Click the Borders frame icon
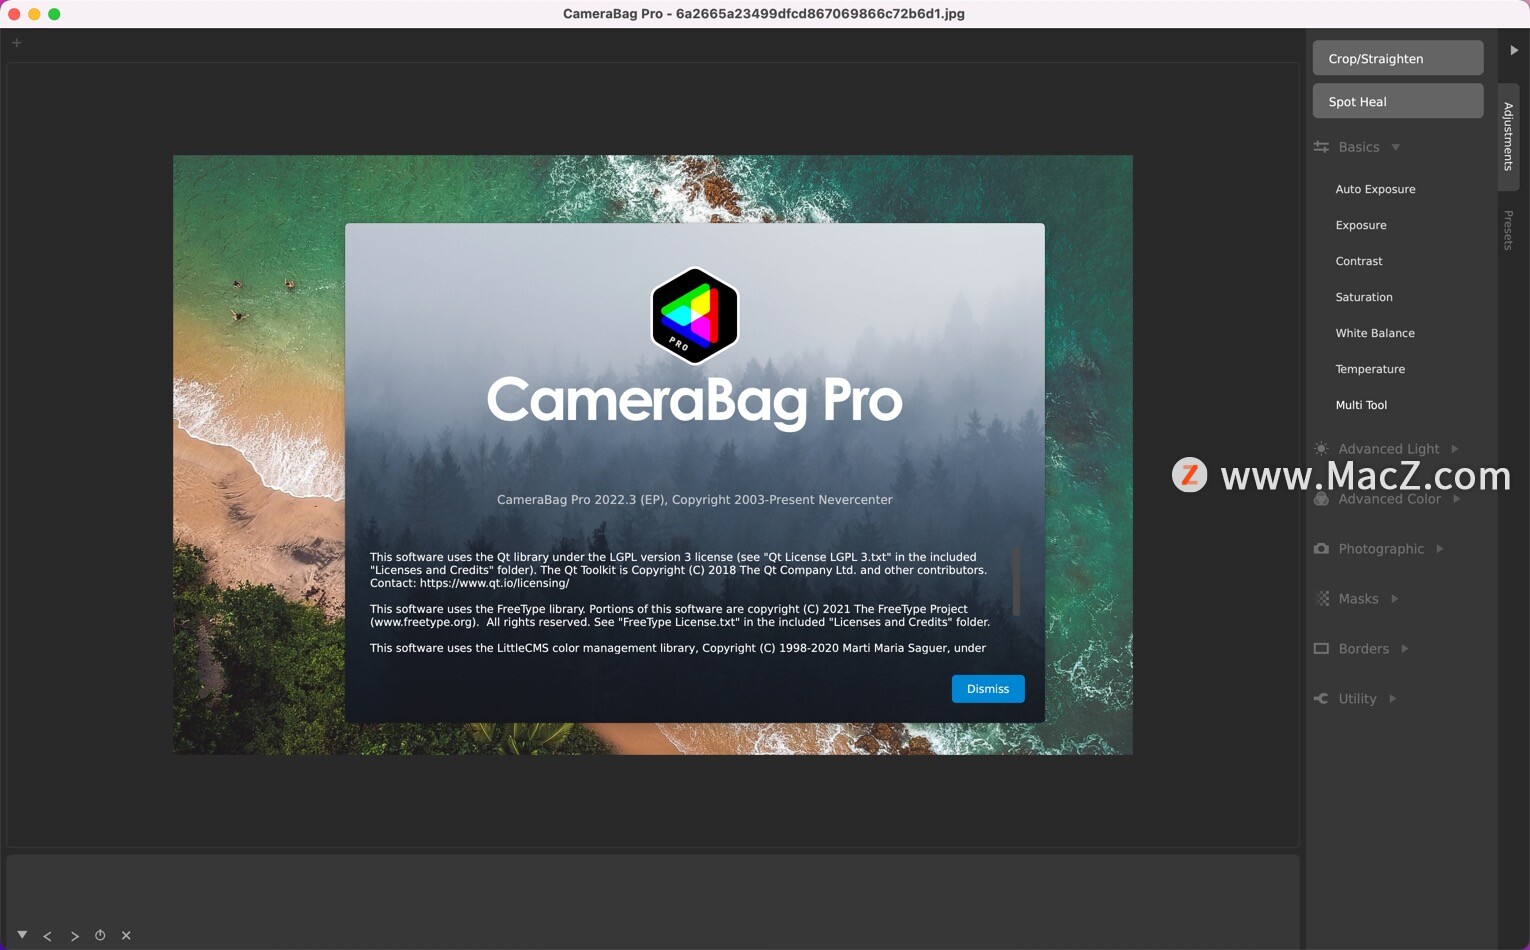Image resolution: width=1530 pixels, height=950 pixels. point(1321,648)
